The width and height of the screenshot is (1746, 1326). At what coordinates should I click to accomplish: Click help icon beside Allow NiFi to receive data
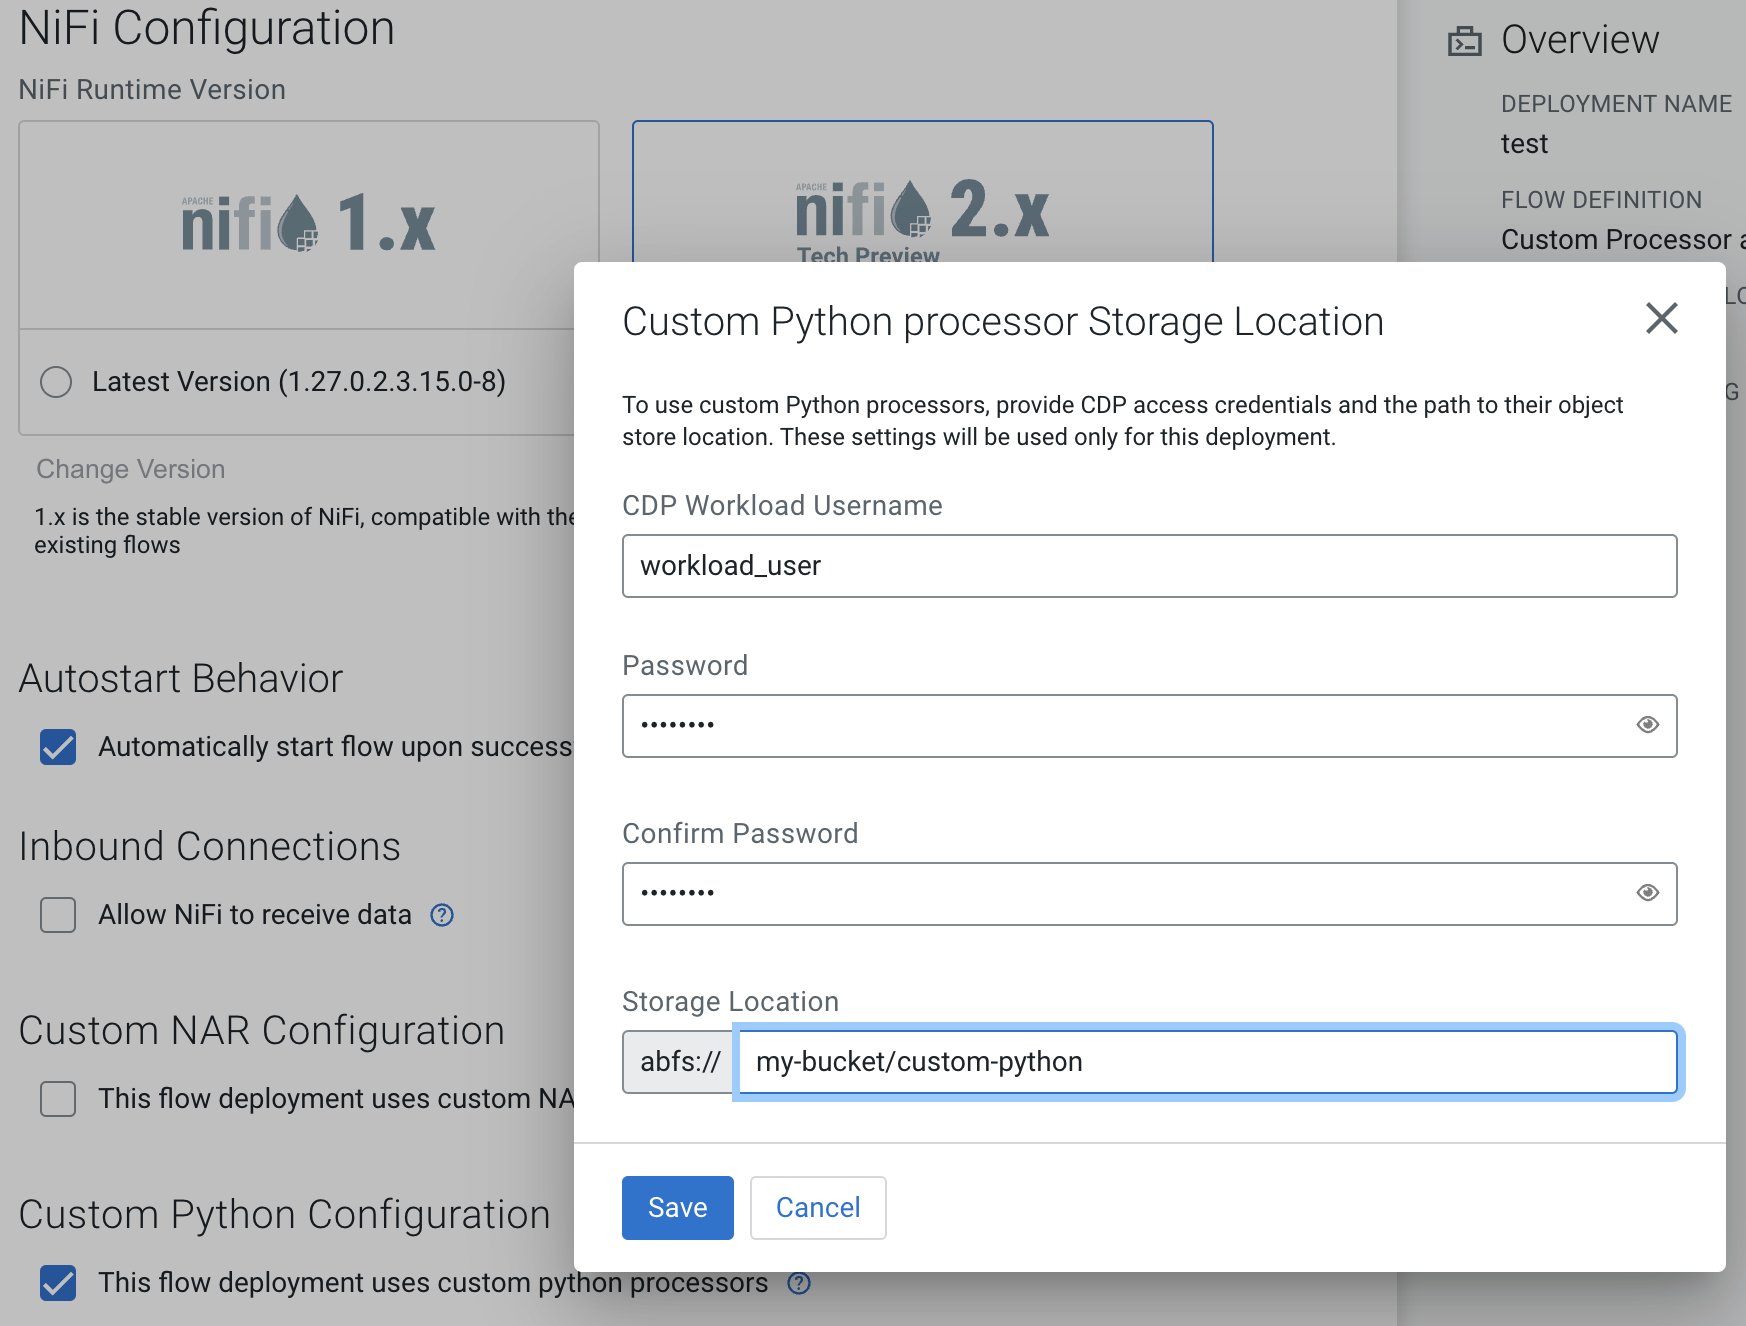(442, 915)
